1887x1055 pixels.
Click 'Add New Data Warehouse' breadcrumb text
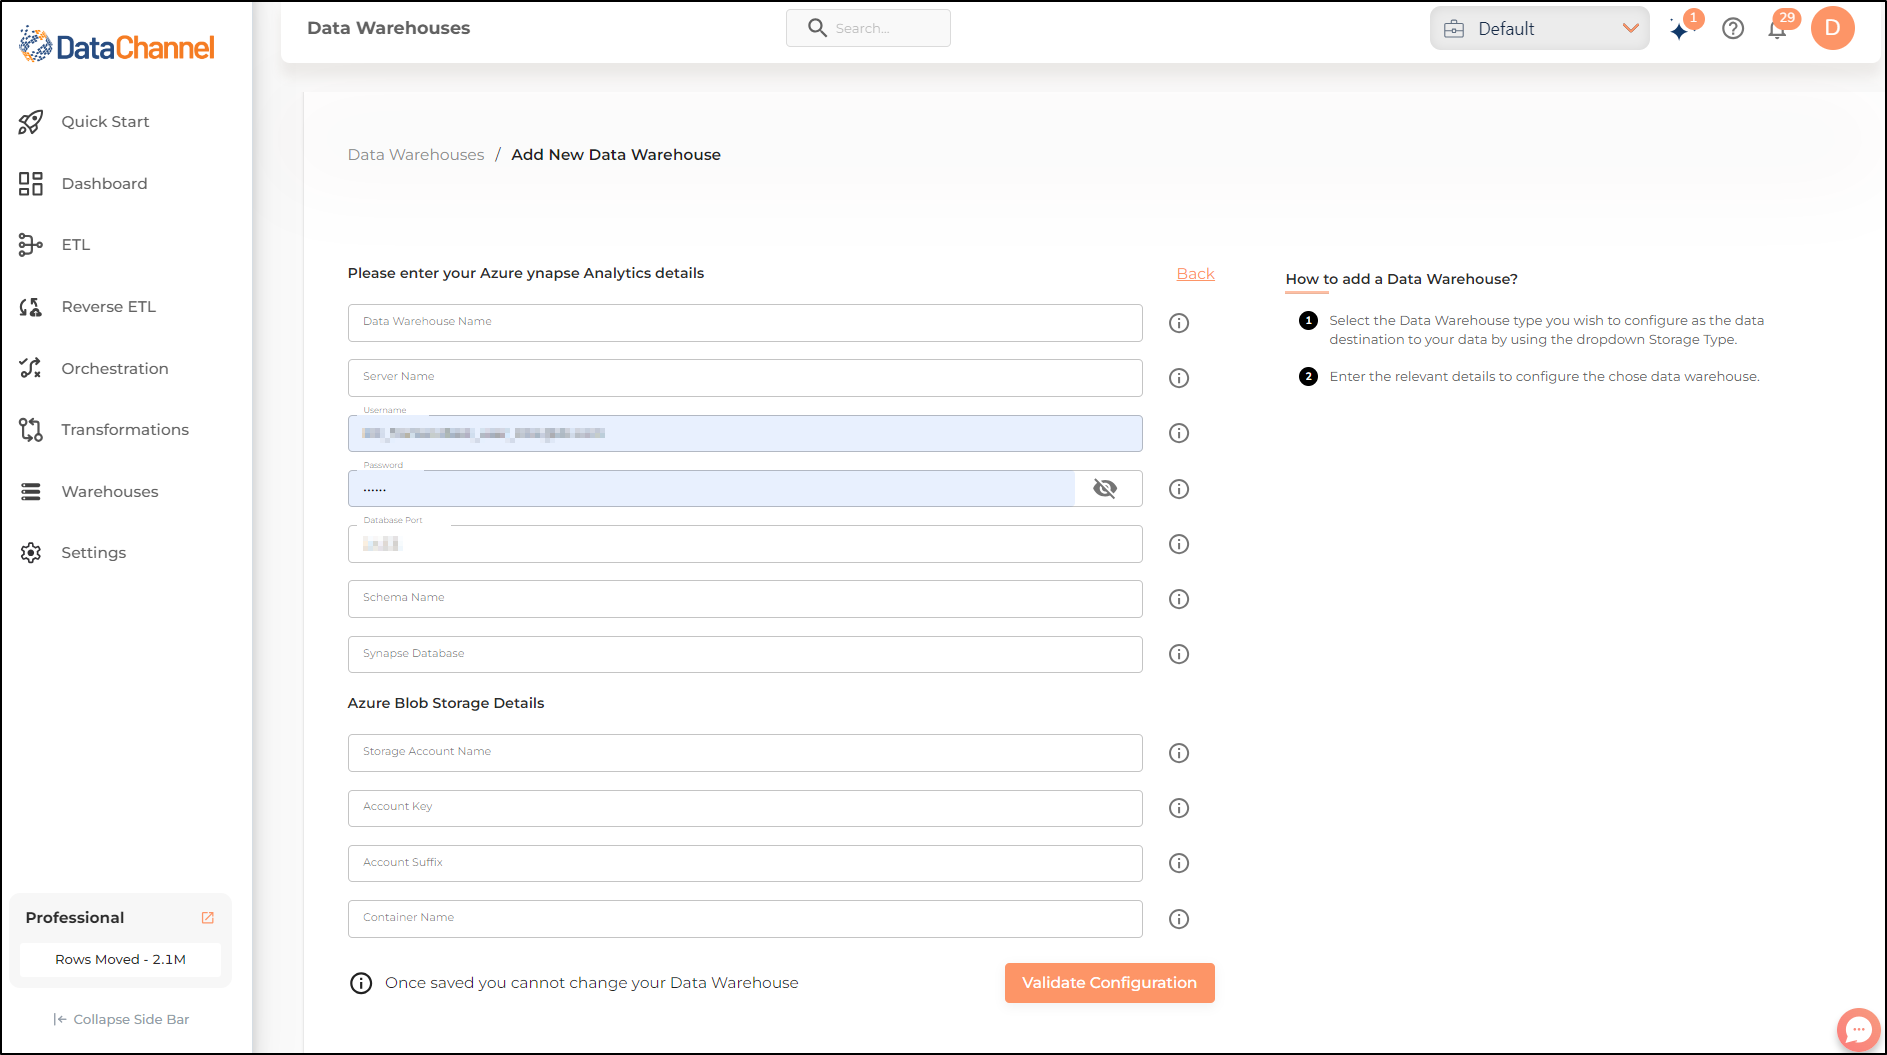pyautogui.click(x=616, y=155)
